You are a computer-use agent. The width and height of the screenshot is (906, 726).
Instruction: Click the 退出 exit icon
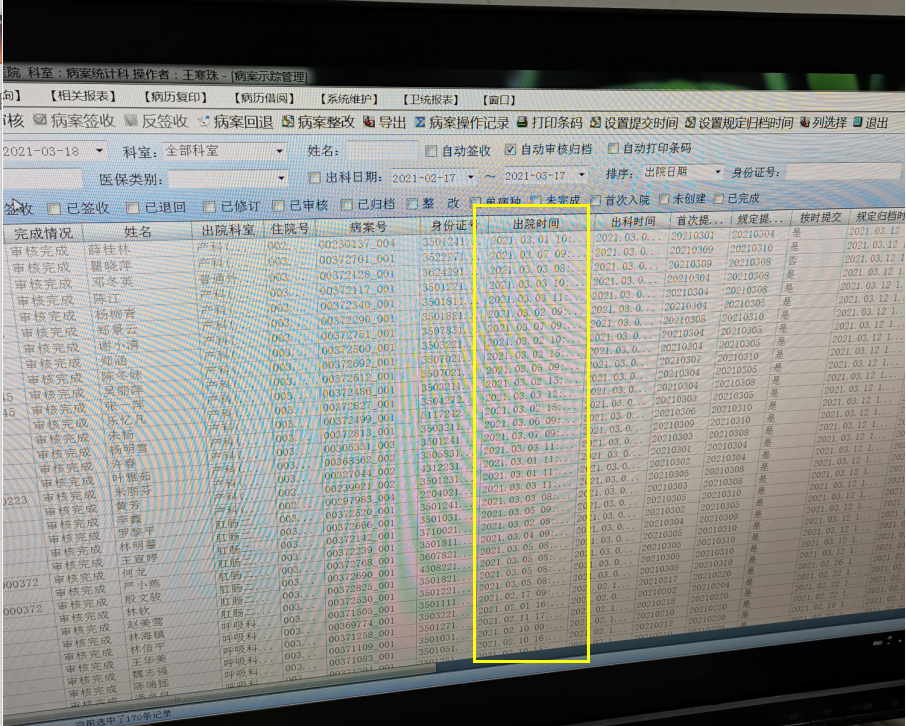[x=857, y=123]
